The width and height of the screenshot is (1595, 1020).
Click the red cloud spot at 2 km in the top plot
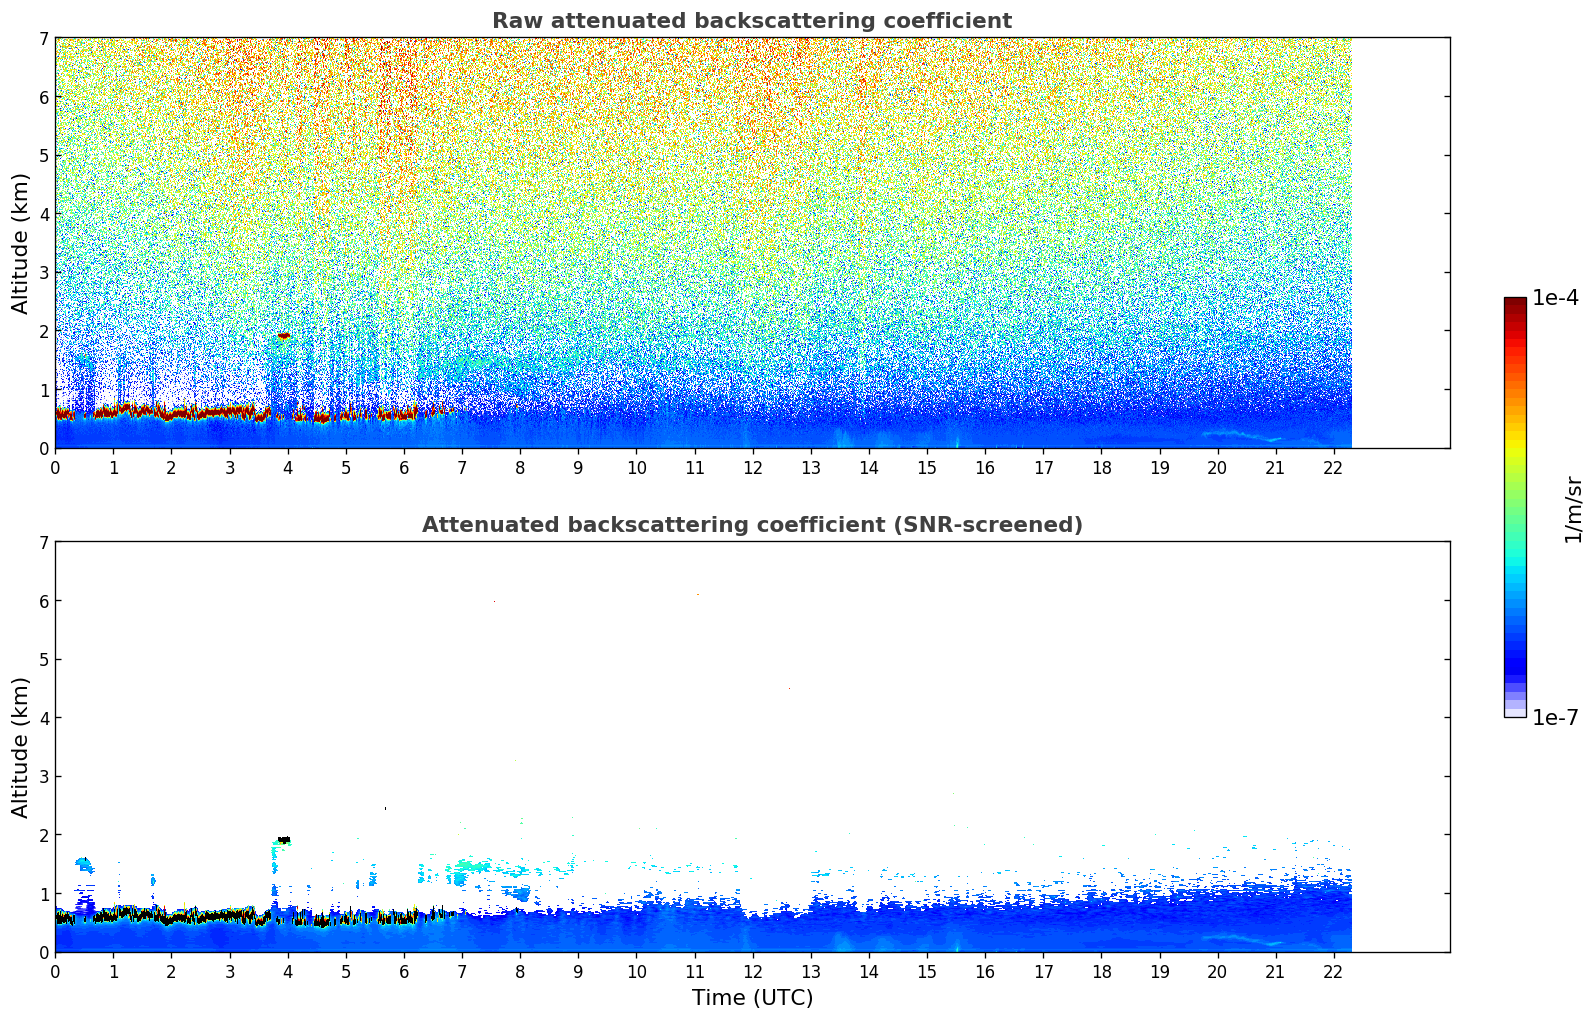[x=284, y=336]
